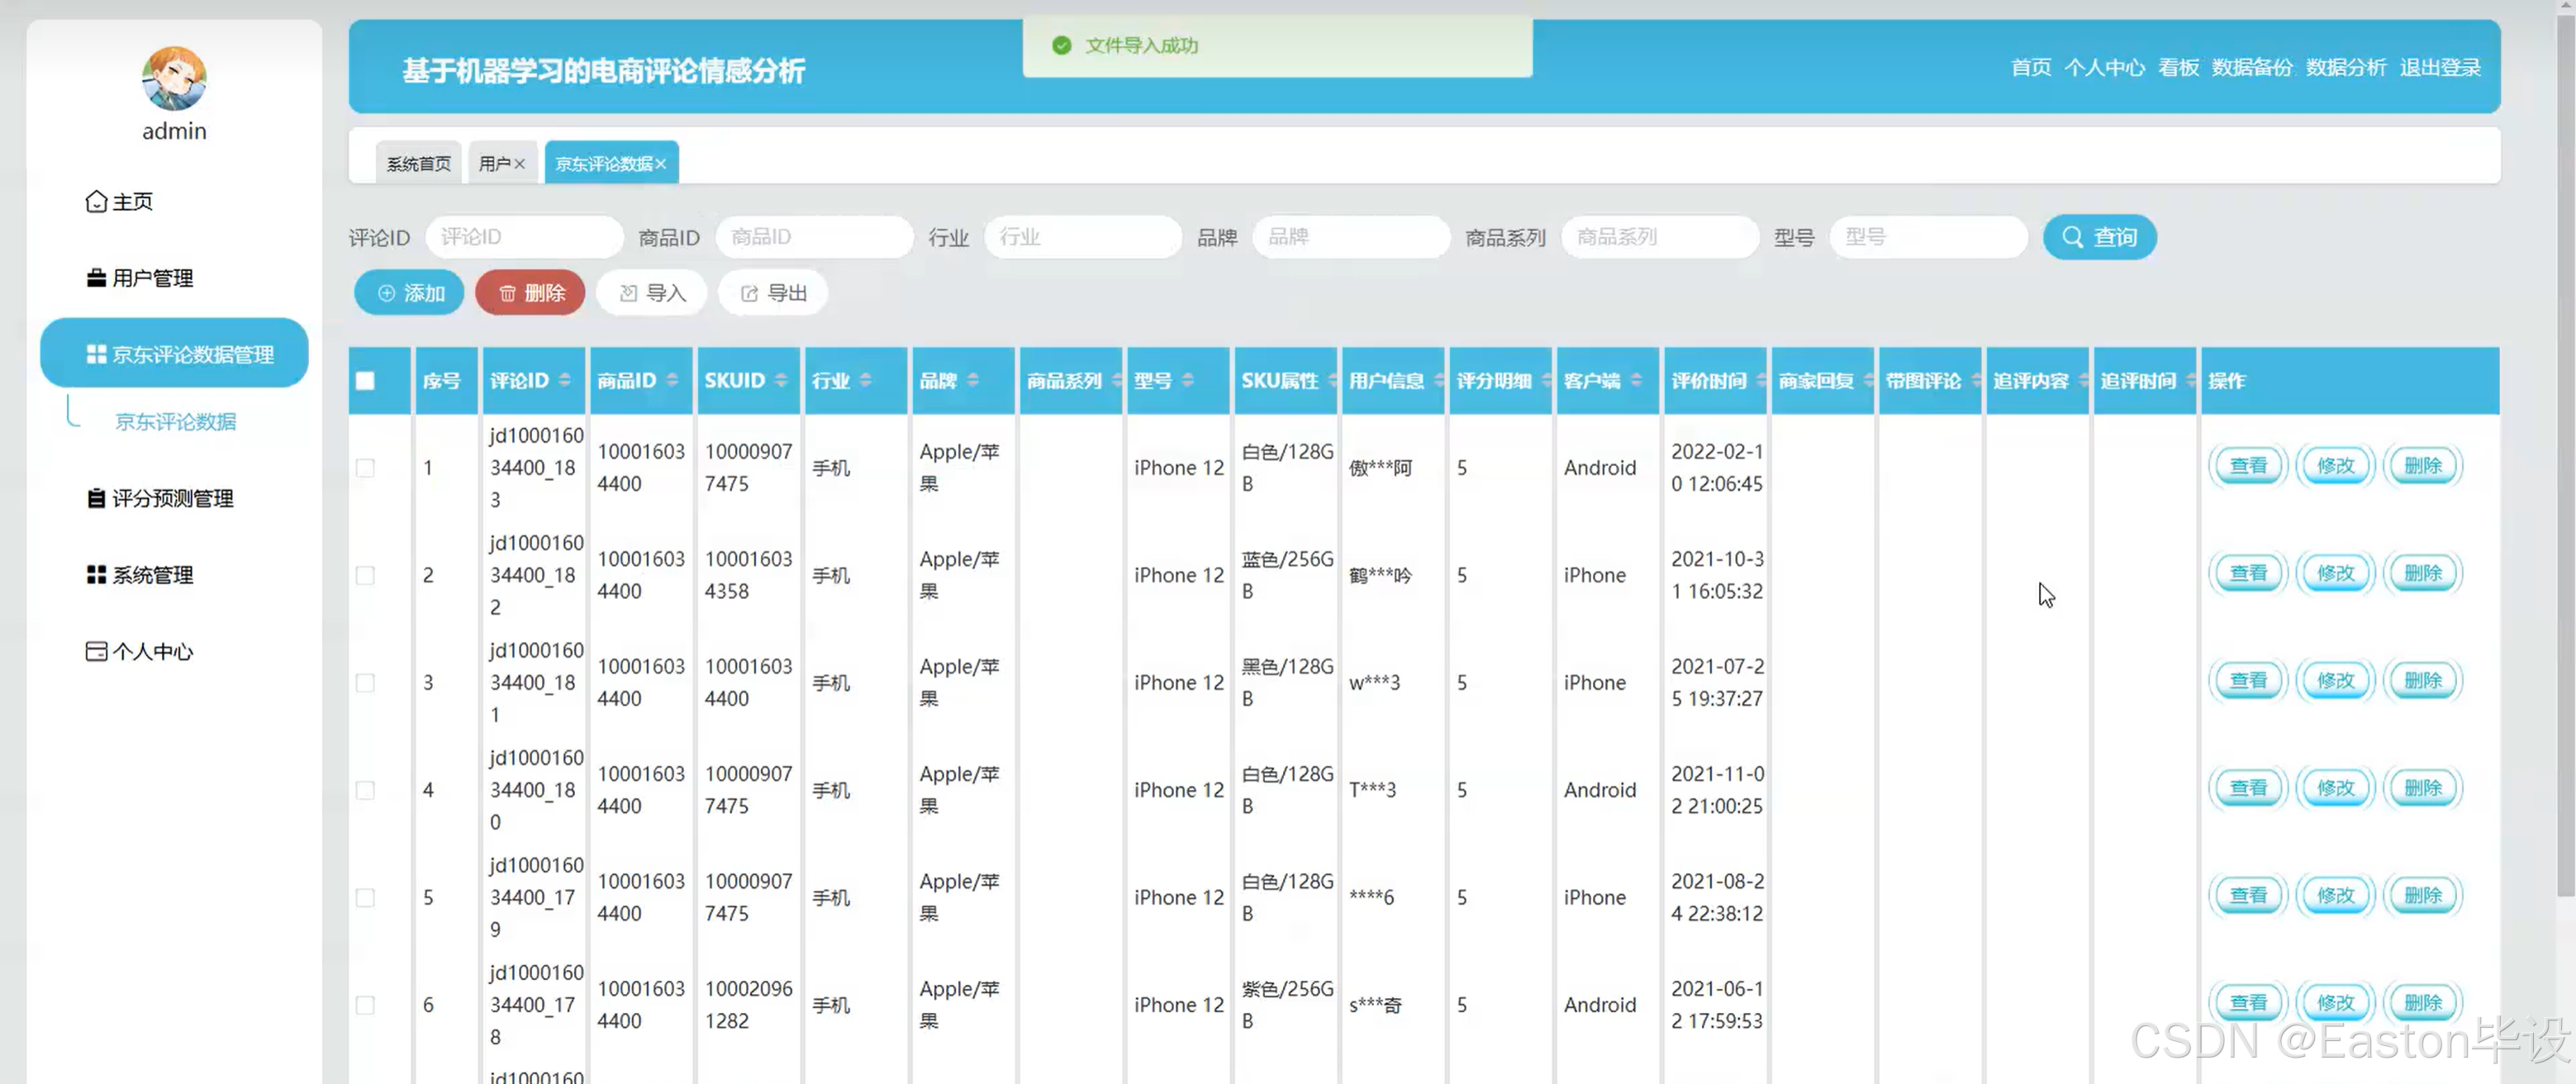Screen dimensions: 2576x1084
Task: Toggle the select-all header checkbox
Action: pos(365,381)
